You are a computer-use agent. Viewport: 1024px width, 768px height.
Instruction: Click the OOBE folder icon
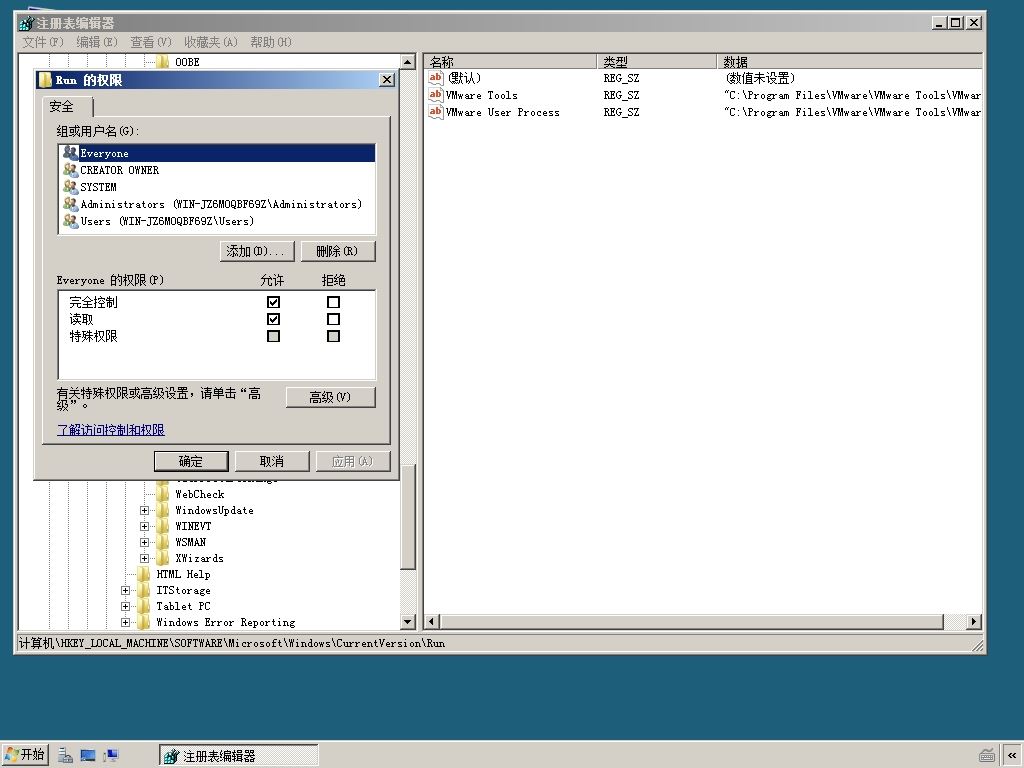[163, 62]
